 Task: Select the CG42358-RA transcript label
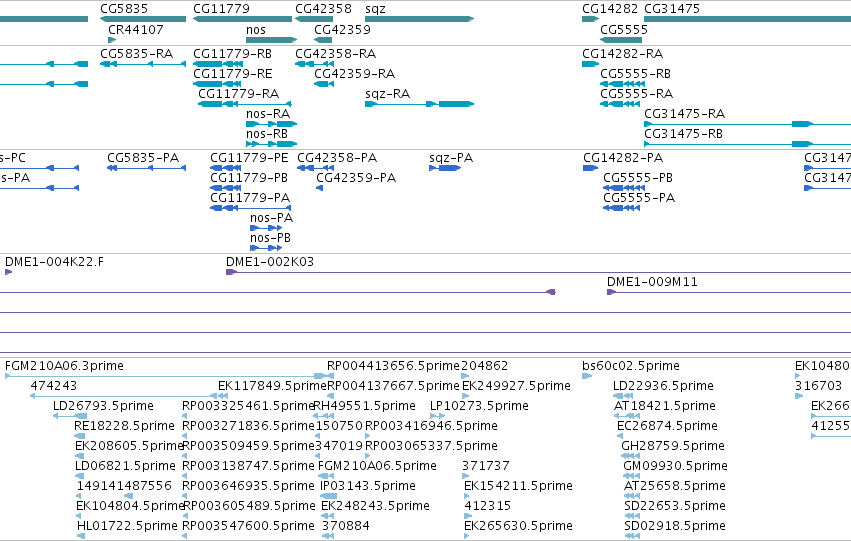click(x=335, y=54)
